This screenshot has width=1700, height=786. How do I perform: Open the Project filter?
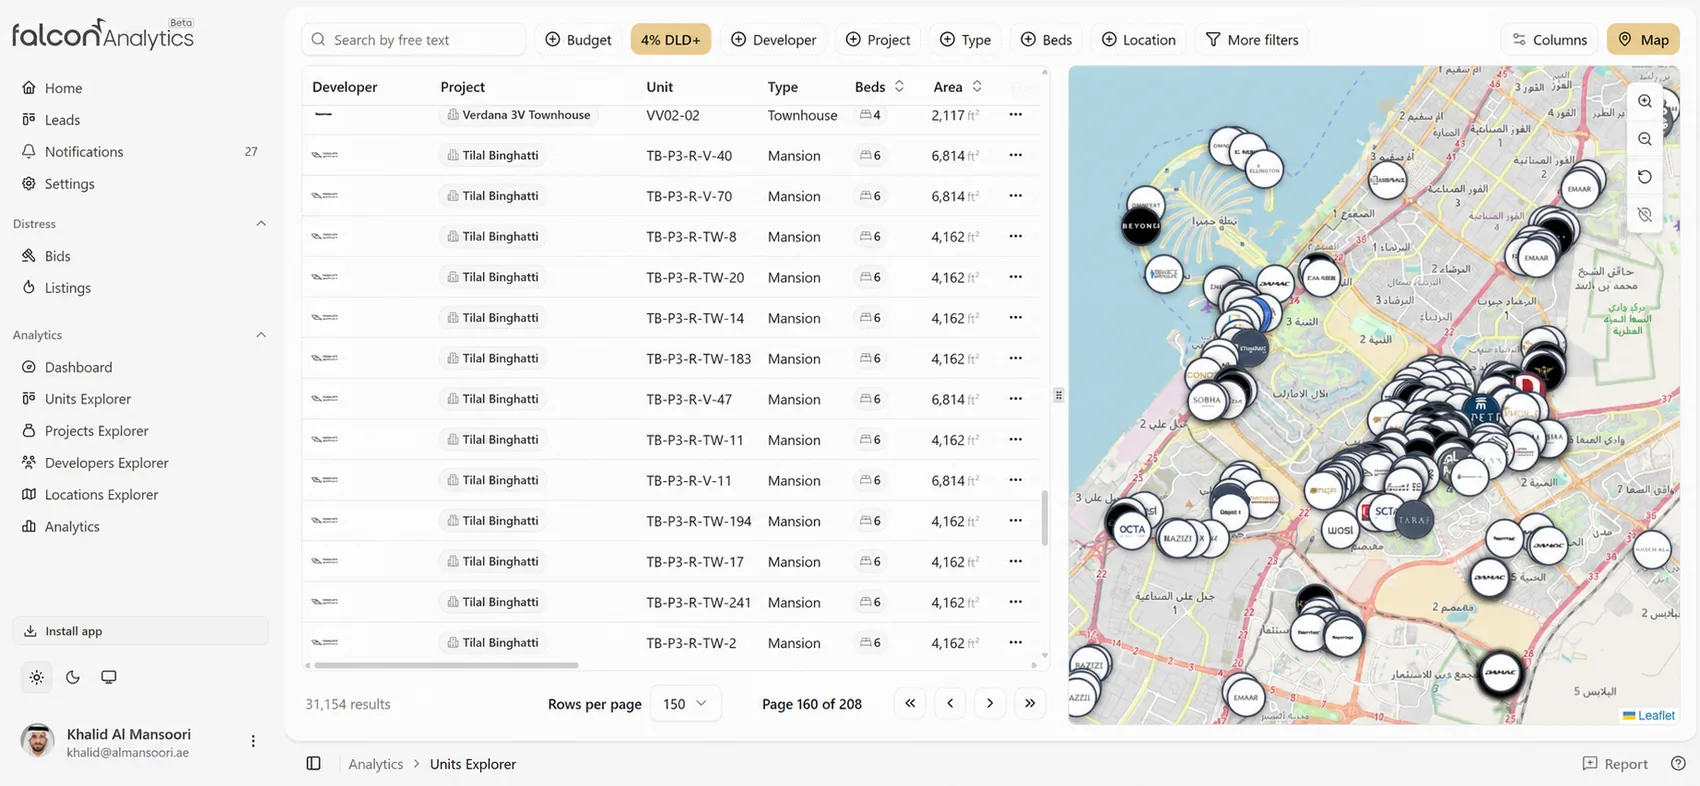[x=878, y=39]
